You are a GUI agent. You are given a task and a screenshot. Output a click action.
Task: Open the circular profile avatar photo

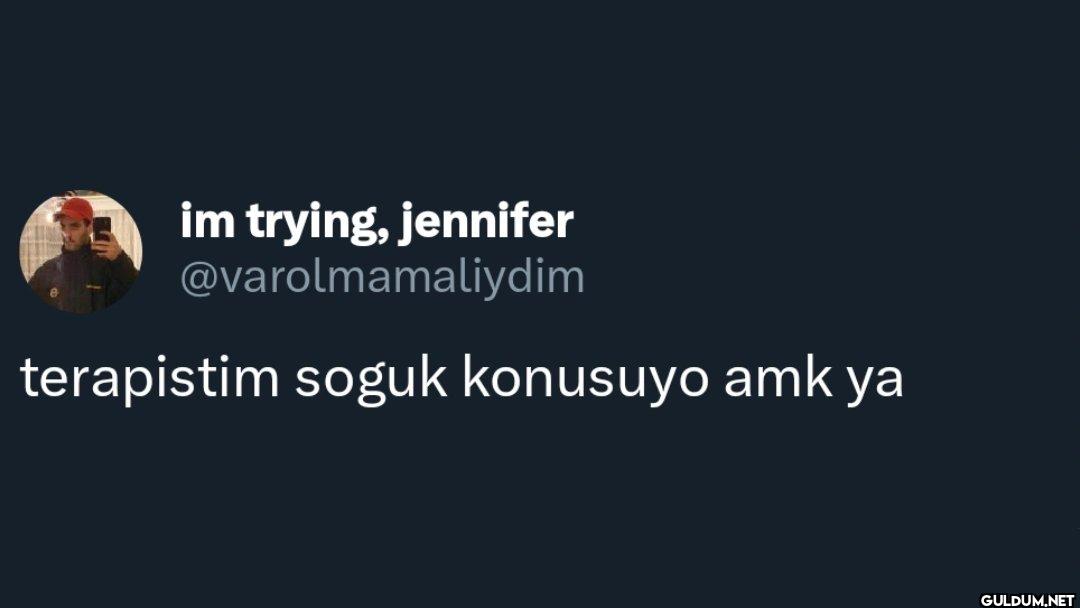coord(81,252)
